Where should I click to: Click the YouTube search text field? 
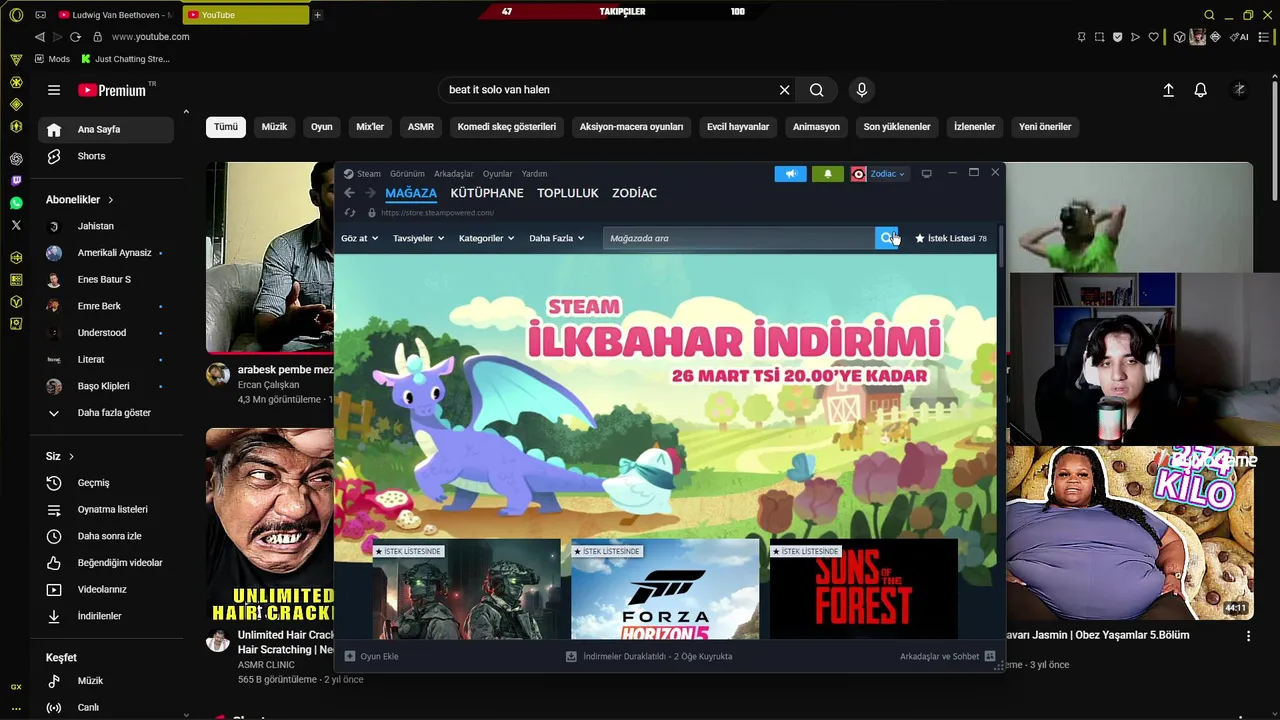pyautogui.click(x=608, y=90)
